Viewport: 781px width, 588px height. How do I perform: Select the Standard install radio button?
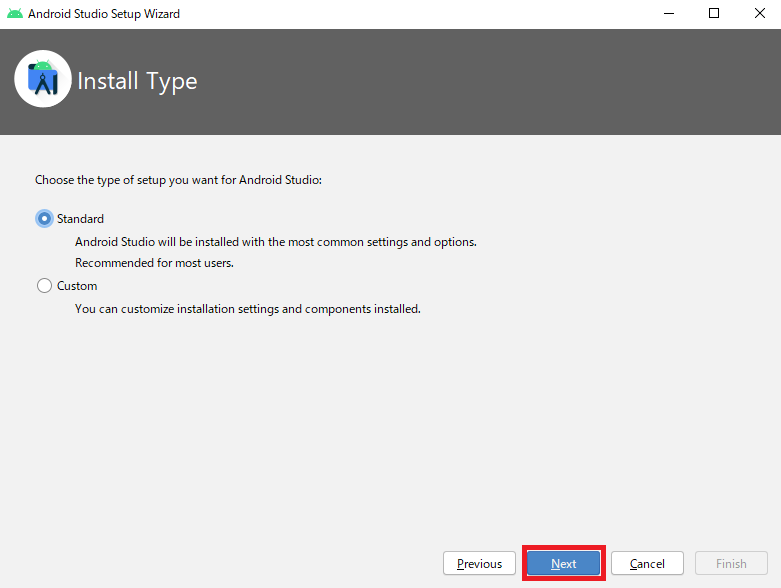tap(44, 219)
